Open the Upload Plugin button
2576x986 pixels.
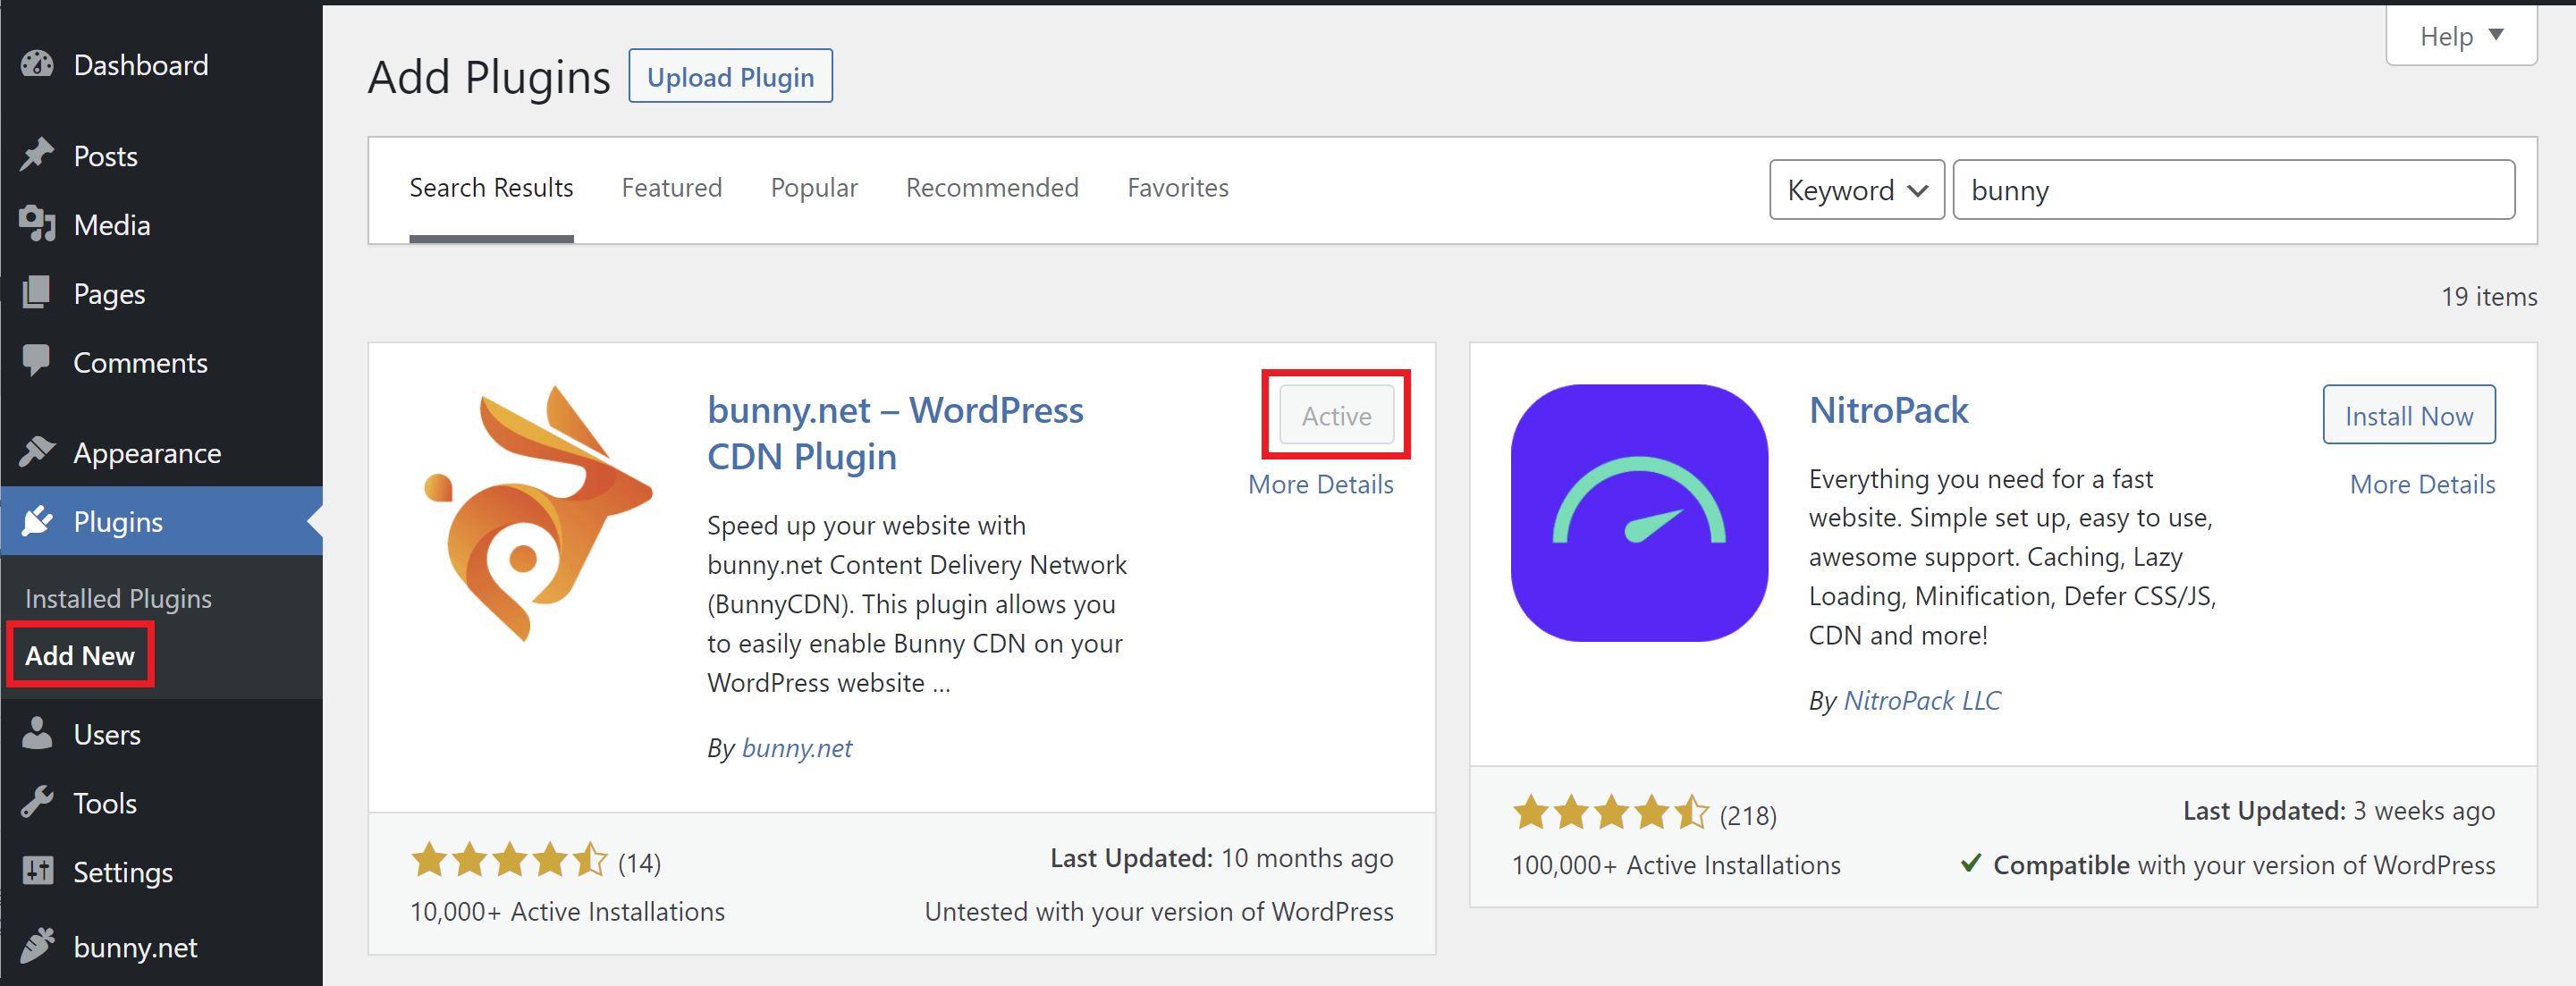[x=731, y=76]
